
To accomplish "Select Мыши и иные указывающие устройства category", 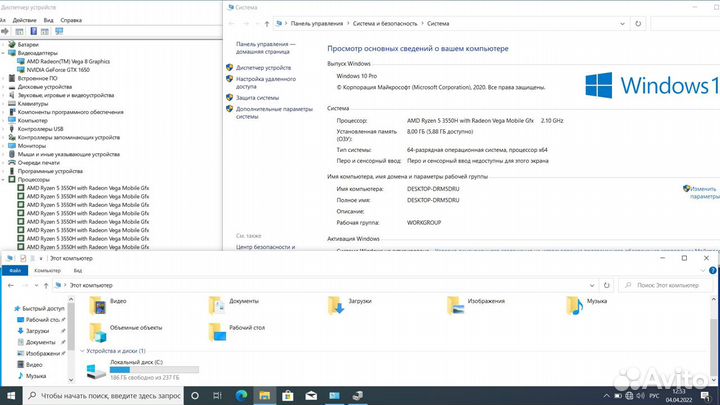I will (68, 154).
